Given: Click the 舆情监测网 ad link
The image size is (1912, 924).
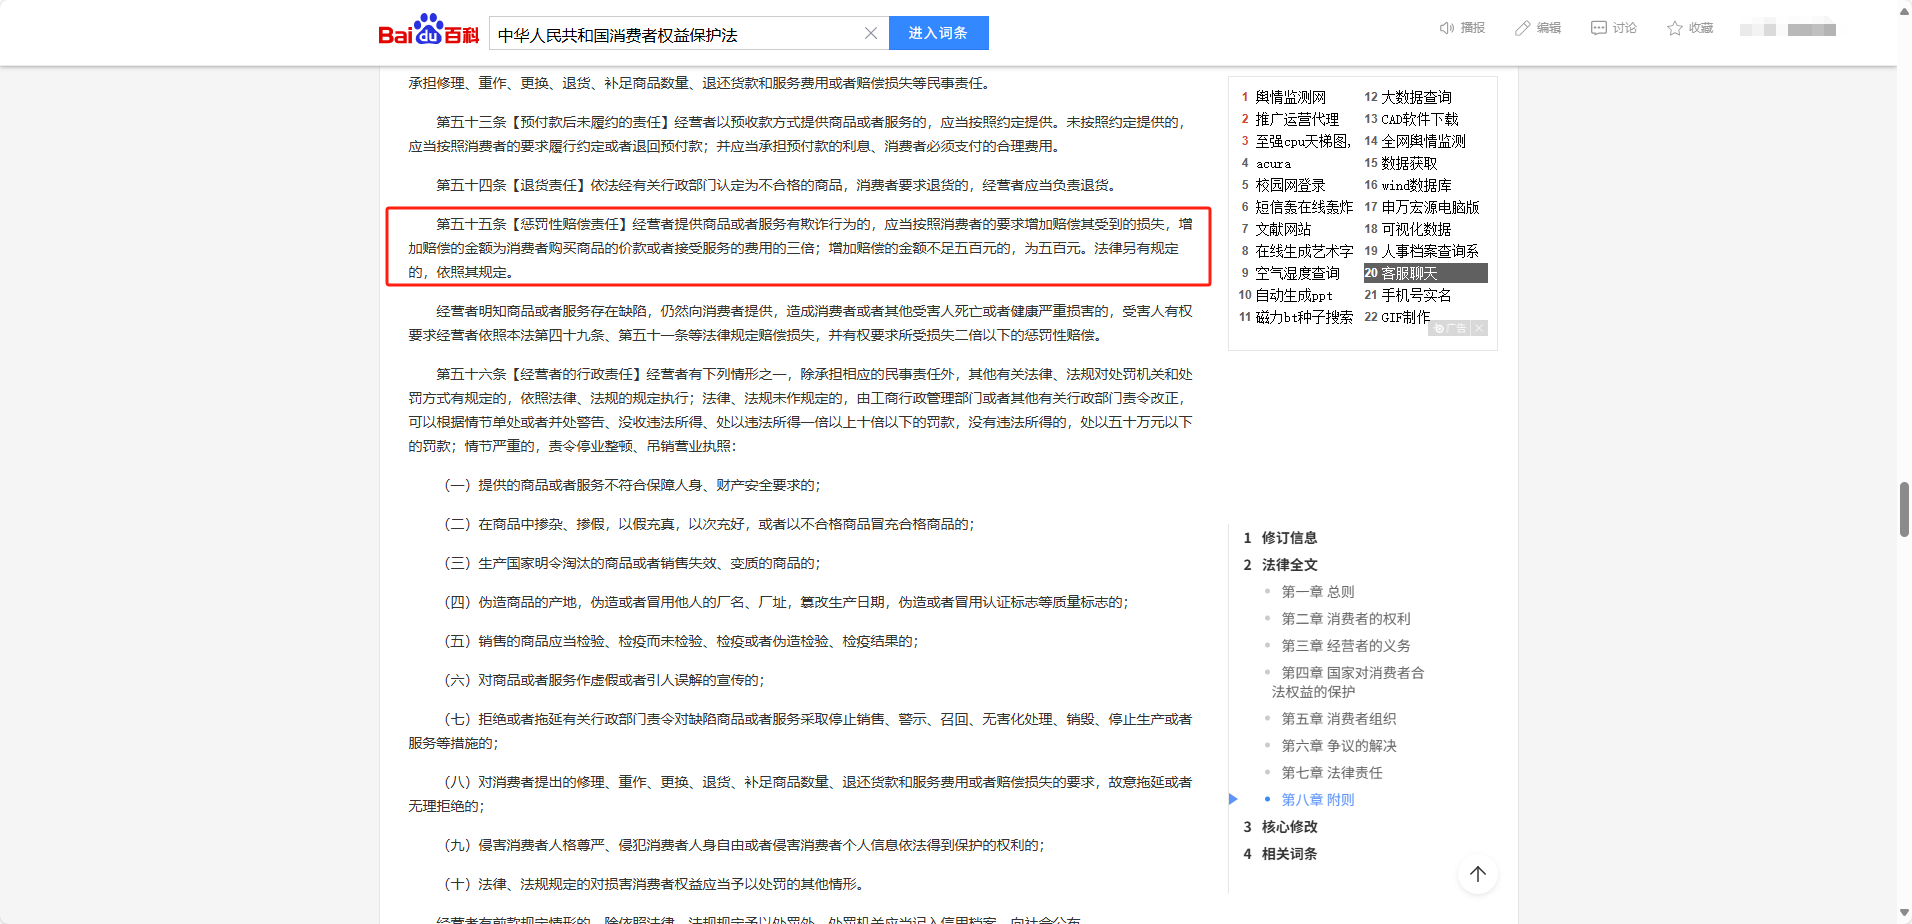Looking at the screenshot, I should coord(1290,97).
